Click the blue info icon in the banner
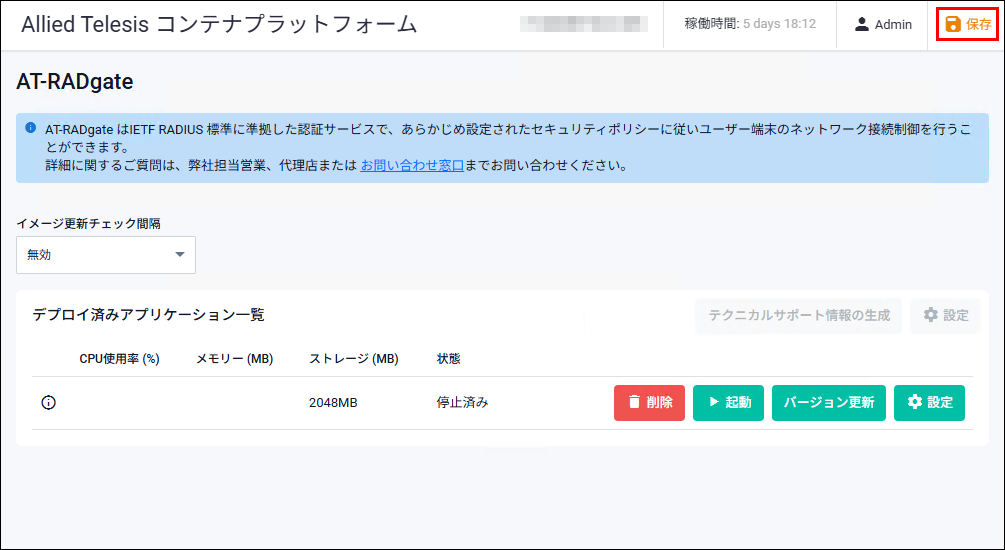The width and height of the screenshot is (1005, 550). (x=31, y=128)
